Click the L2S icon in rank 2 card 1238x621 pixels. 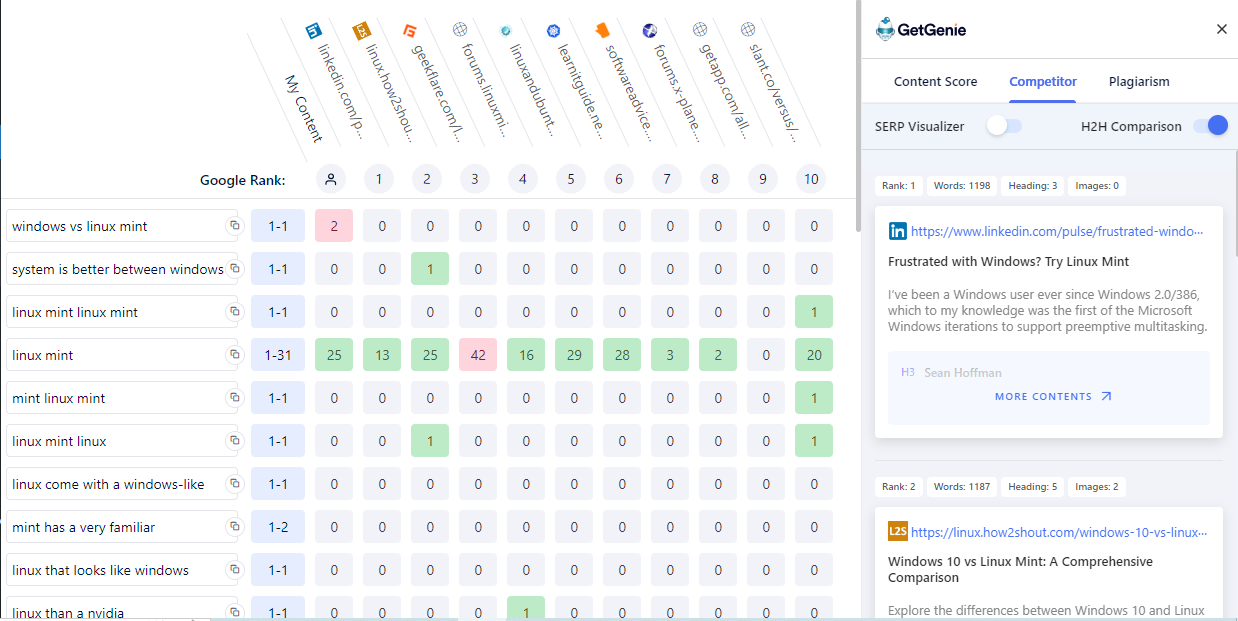(898, 532)
